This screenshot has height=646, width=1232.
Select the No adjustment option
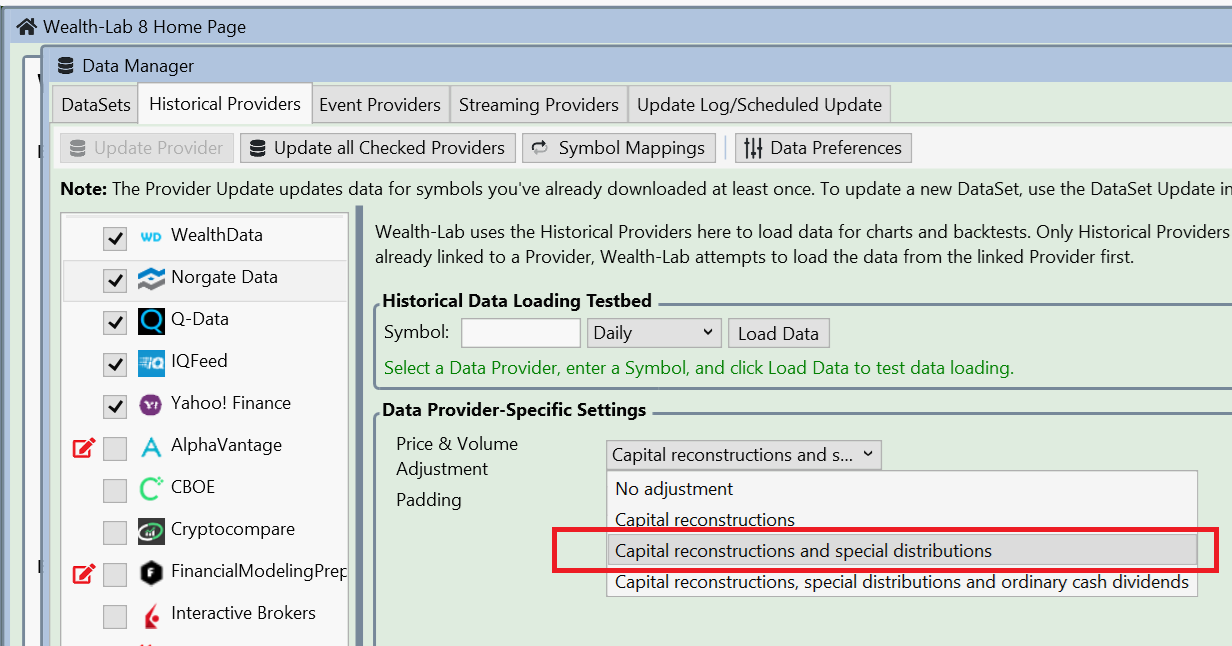674,489
